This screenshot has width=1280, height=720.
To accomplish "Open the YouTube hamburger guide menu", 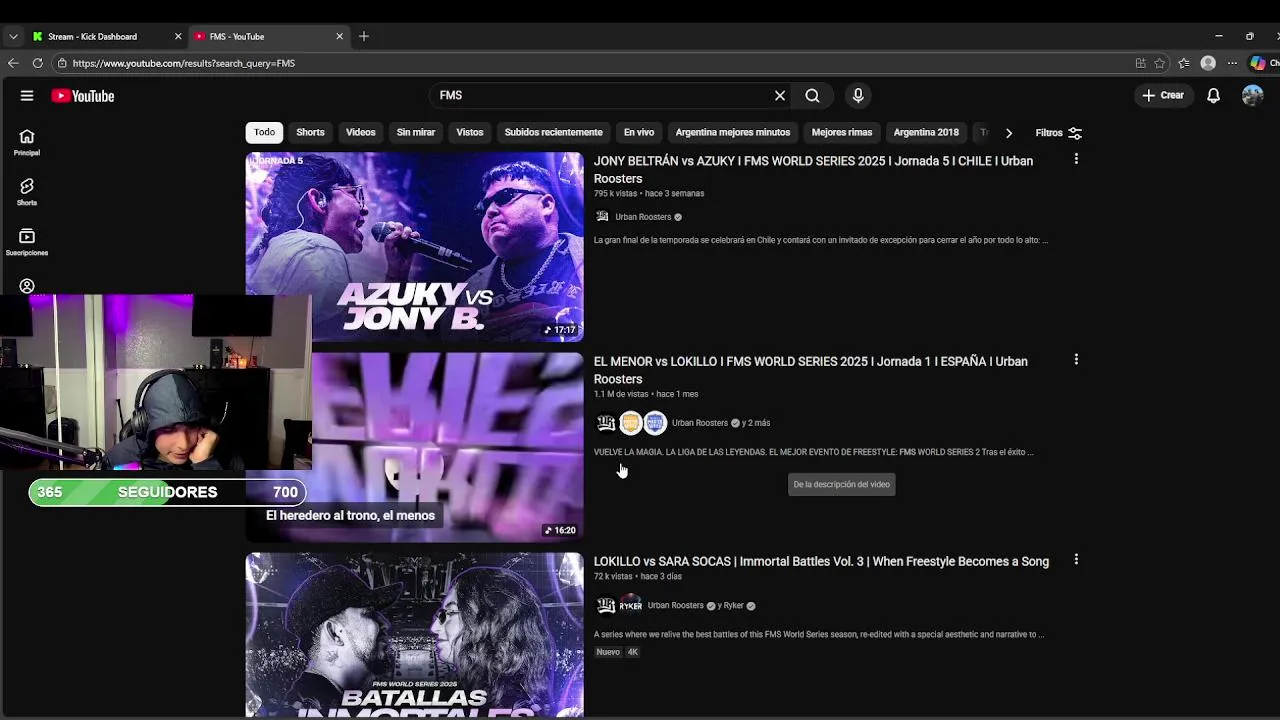I will tap(27, 96).
